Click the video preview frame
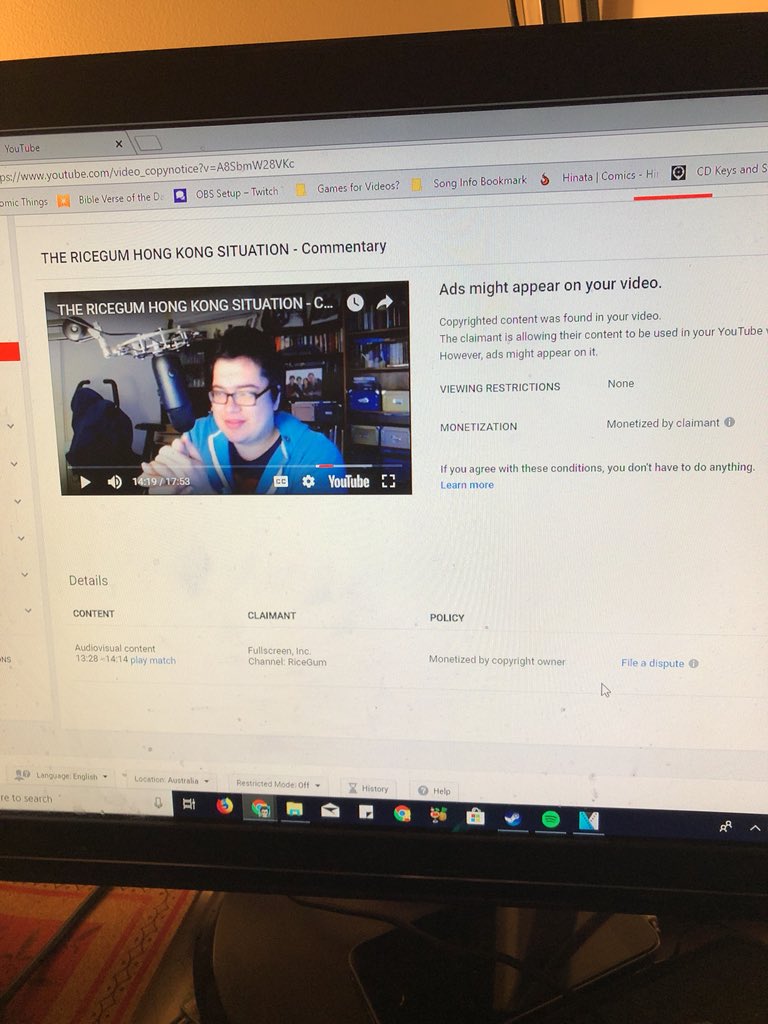The height and width of the screenshot is (1024, 768). [x=229, y=389]
